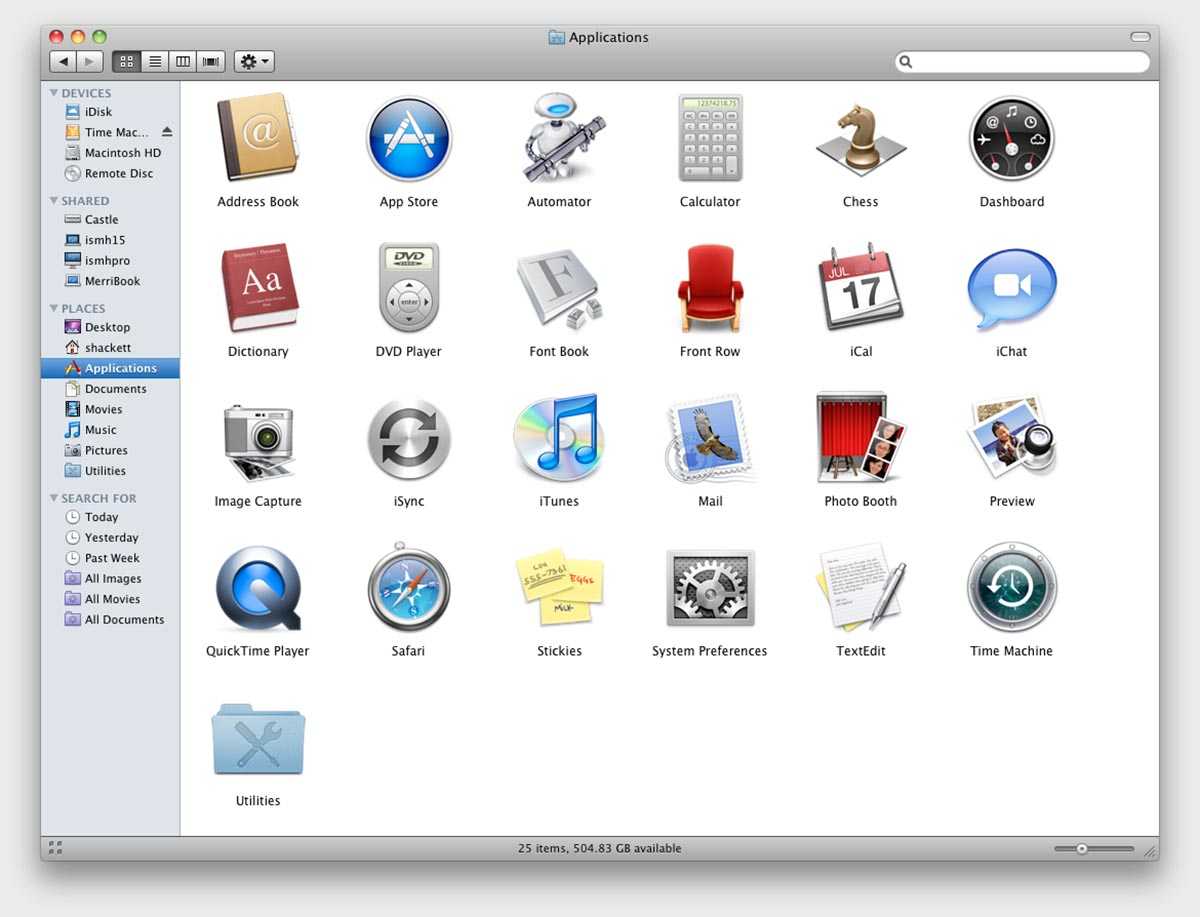
Task: Switch to column view mode
Action: pyautogui.click(x=182, y=62)
